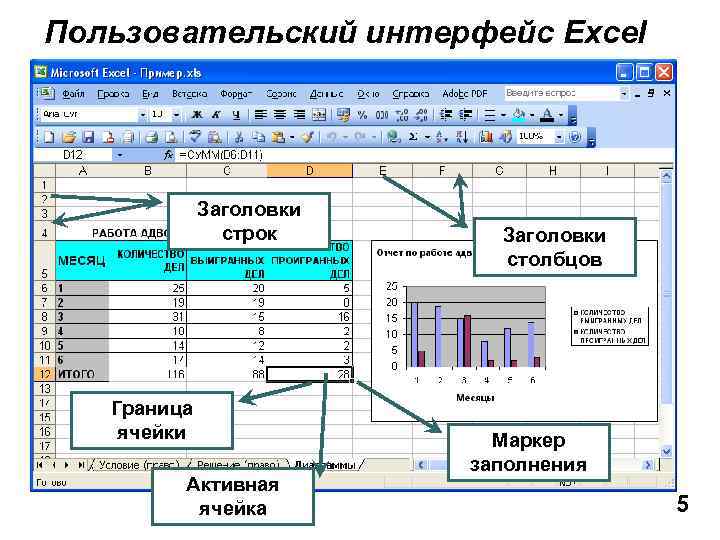Pick the Fill Color paint bucket swatch
The height and width of the screenshot is (540, 720).
click(519, 115)
